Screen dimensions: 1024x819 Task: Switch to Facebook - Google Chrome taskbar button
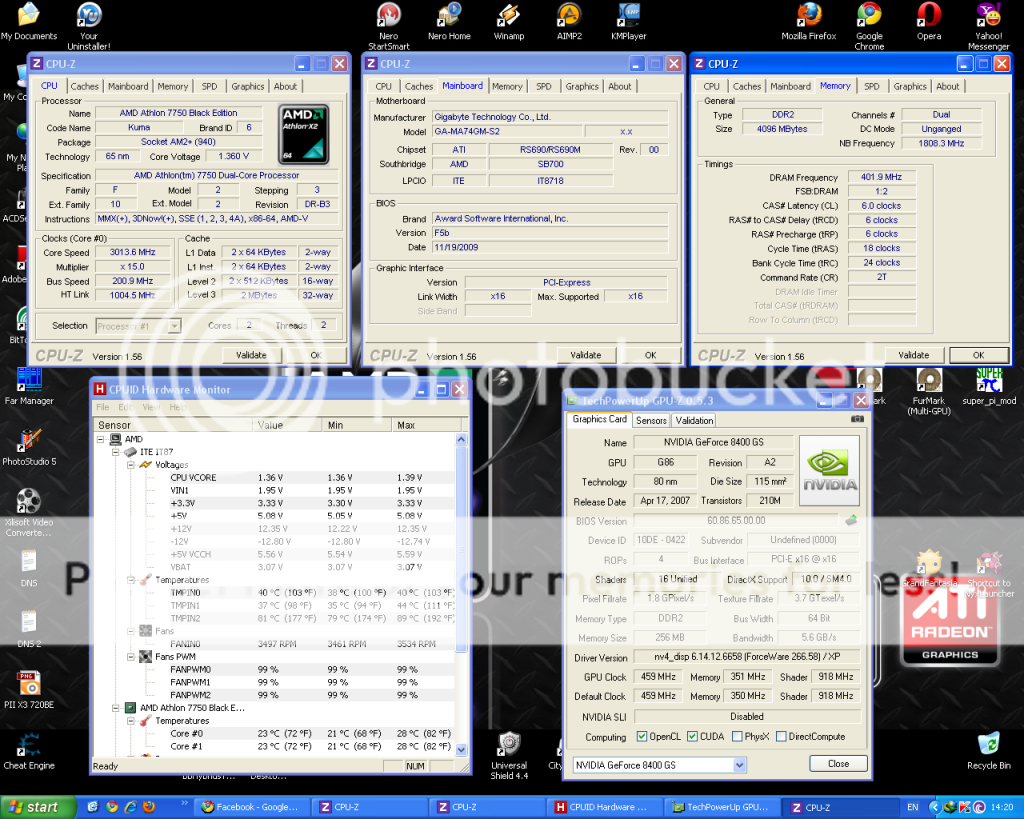coord(251,807)
